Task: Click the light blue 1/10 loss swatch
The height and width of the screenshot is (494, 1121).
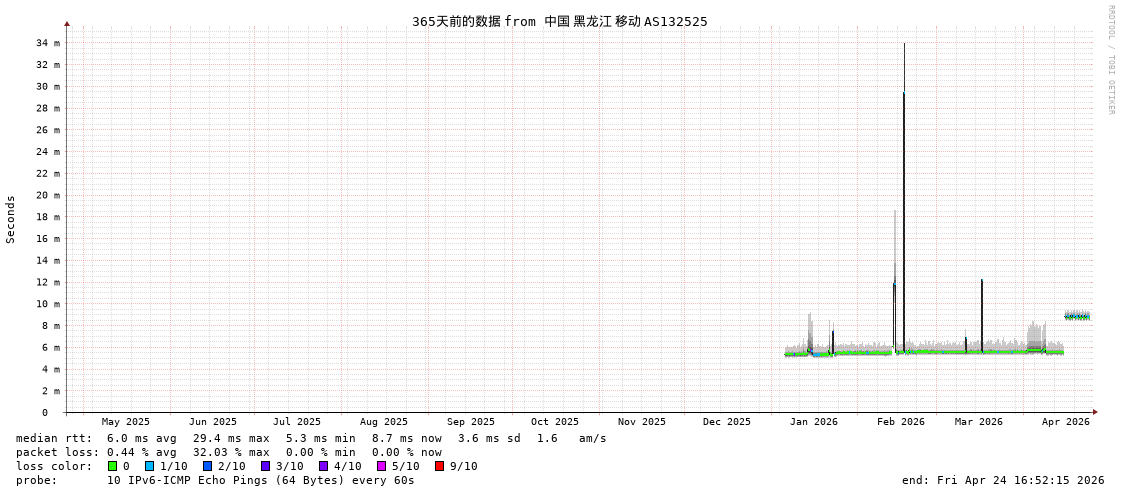Action: click(150, 466)
